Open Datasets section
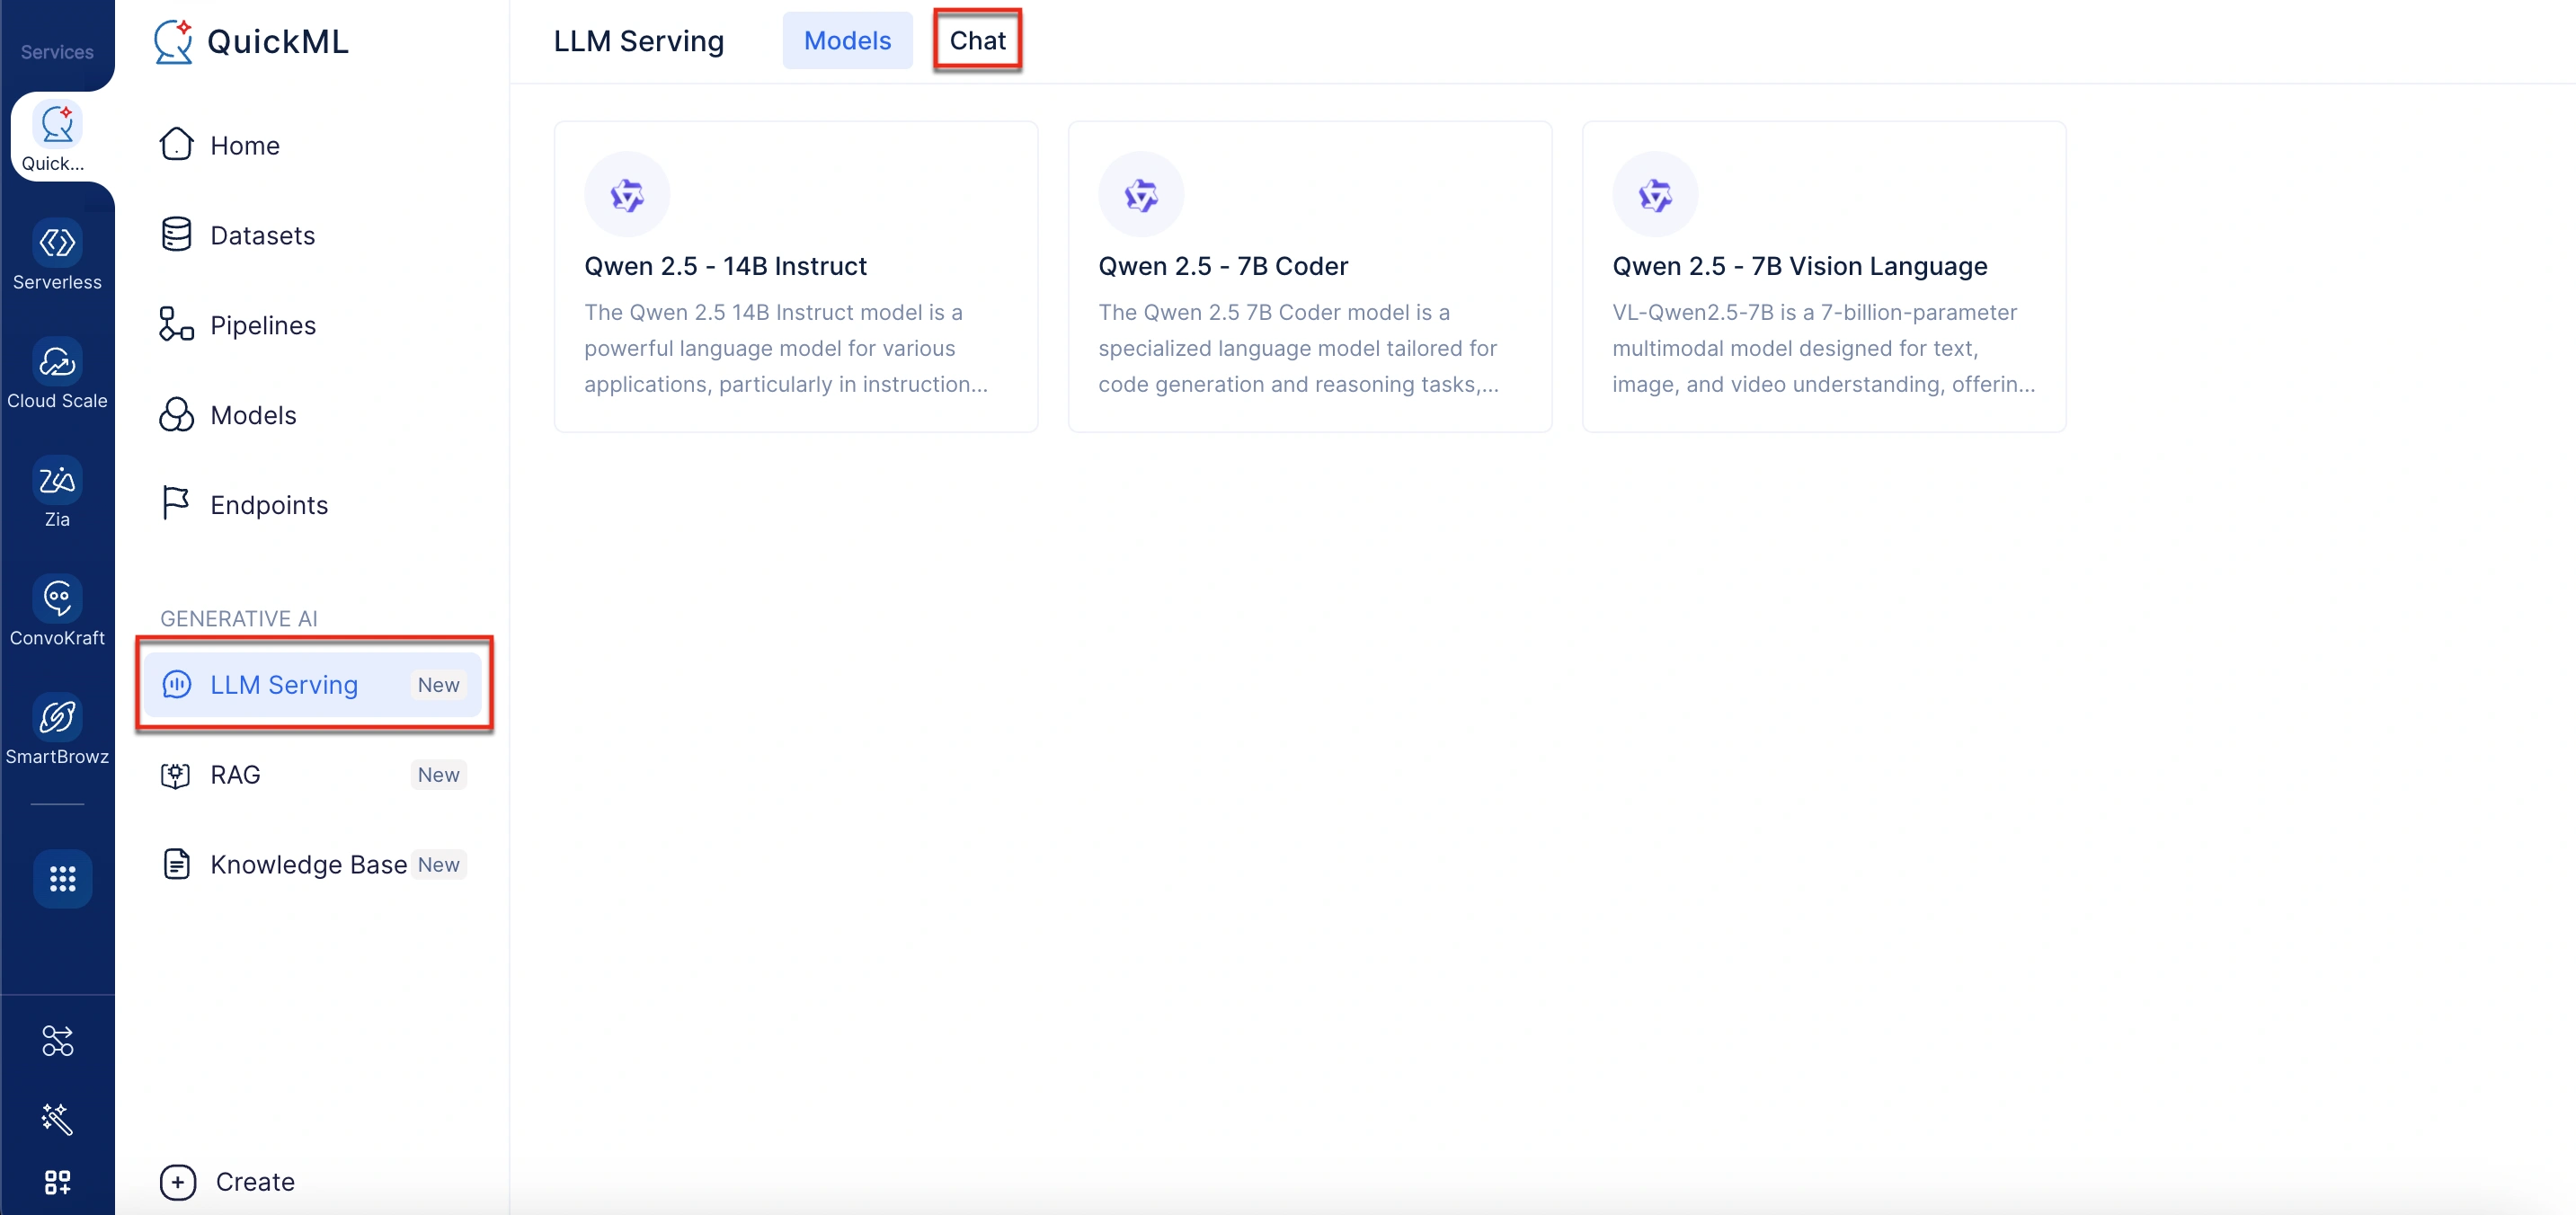This screenshot has height=1215, width=2576. 312,235
